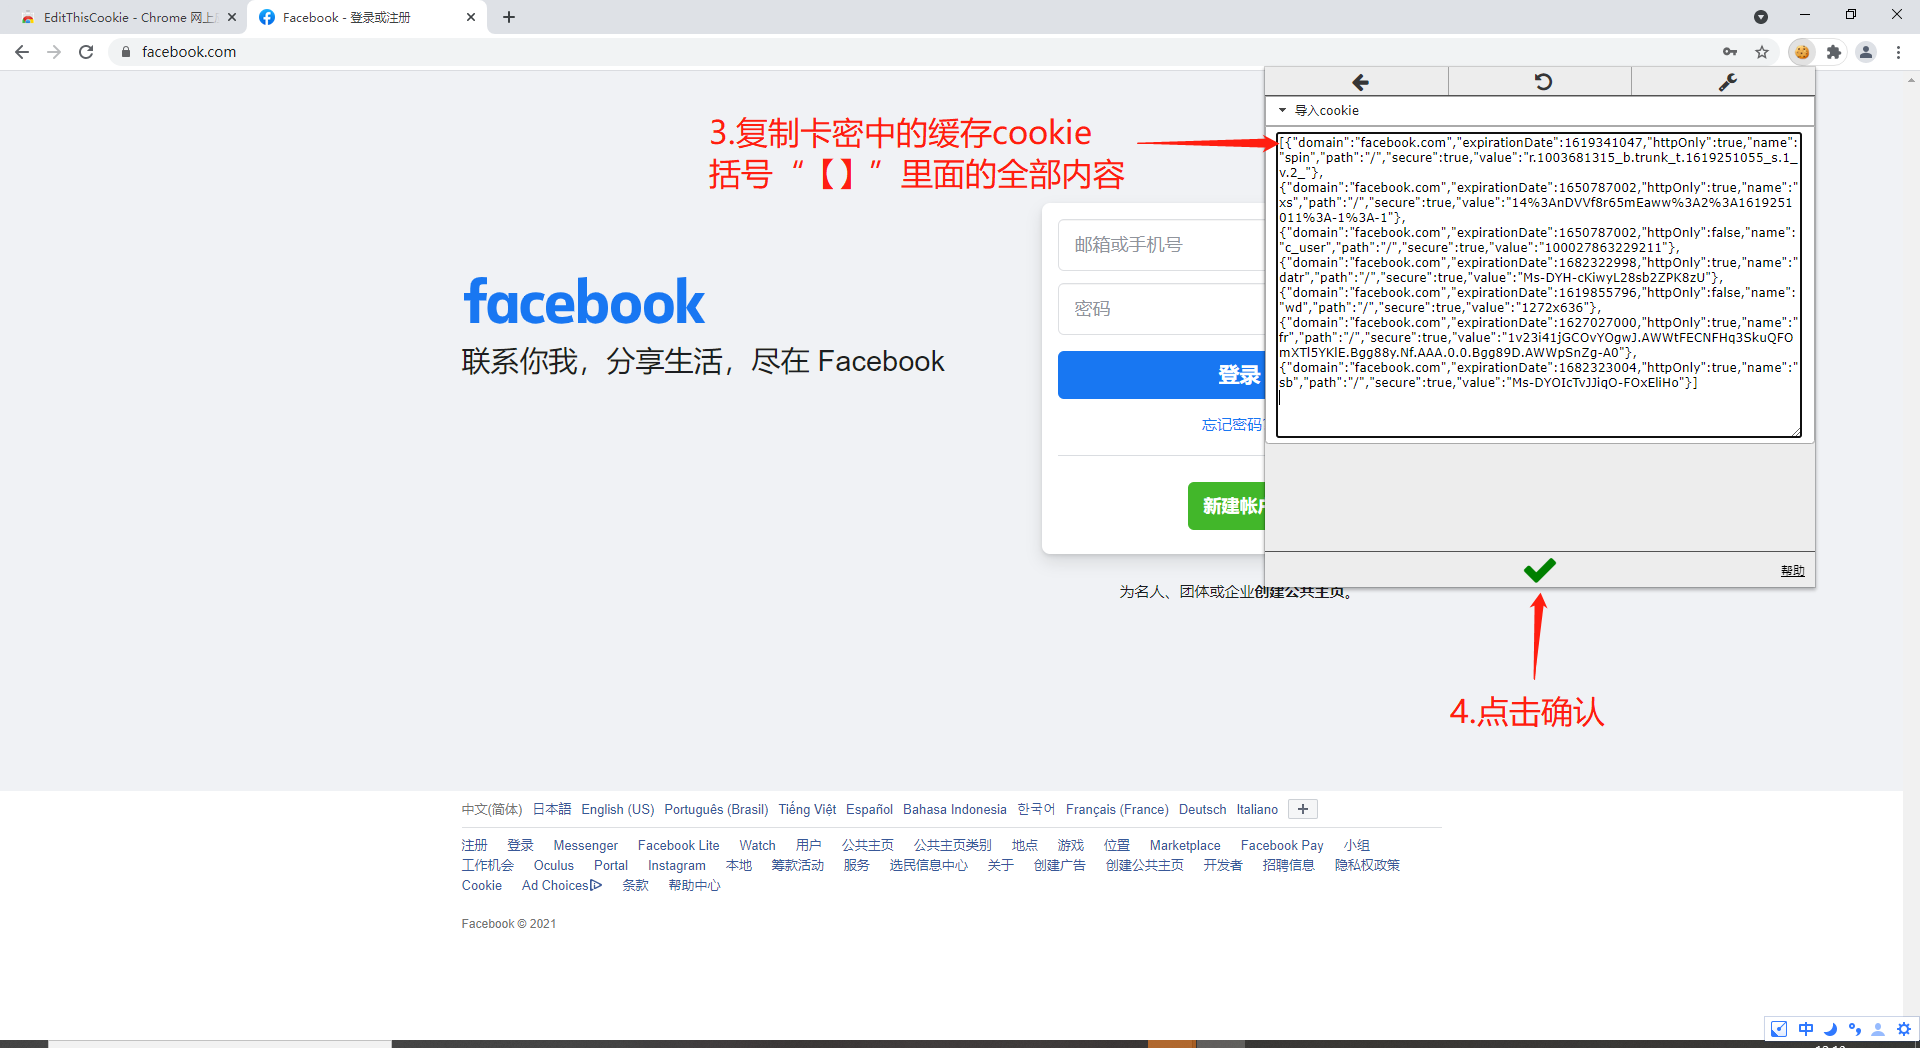Open the Oculus footer link
The width and height of the screenshot is (1920, 1048).
click(553, 865)
